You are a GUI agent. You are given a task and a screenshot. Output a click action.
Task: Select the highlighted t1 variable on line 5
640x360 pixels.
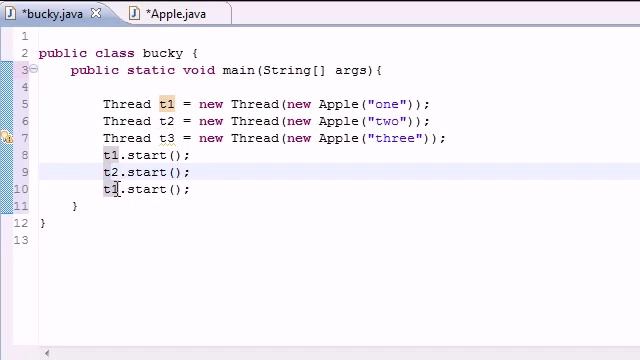[x=167, y=104]
